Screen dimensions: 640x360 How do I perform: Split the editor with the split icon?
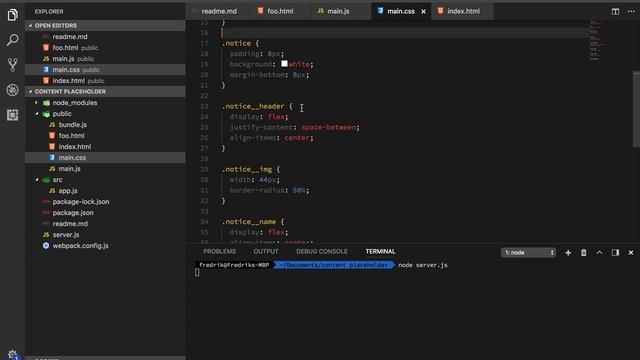615,11
